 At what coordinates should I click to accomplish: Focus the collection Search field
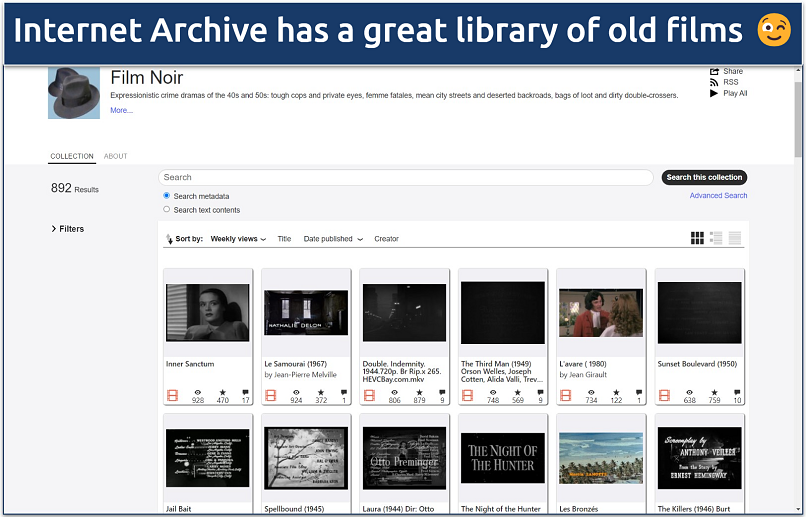406,177
